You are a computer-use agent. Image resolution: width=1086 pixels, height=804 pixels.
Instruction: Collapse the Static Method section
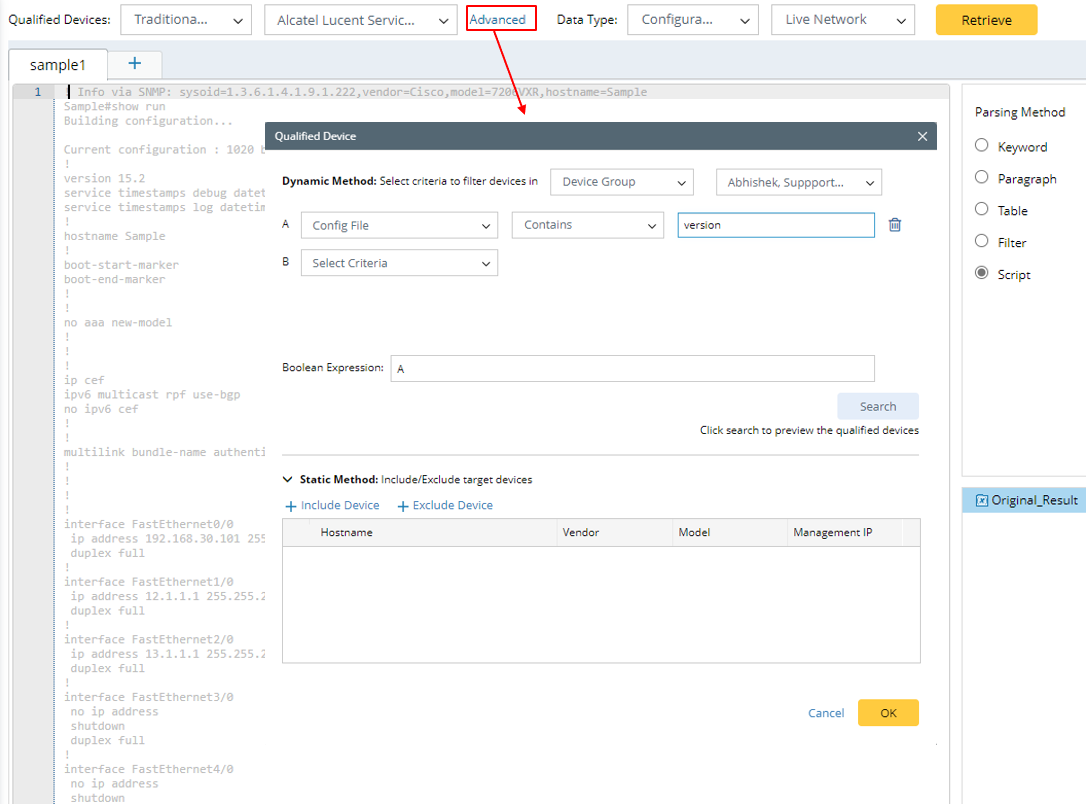[289, 480]
